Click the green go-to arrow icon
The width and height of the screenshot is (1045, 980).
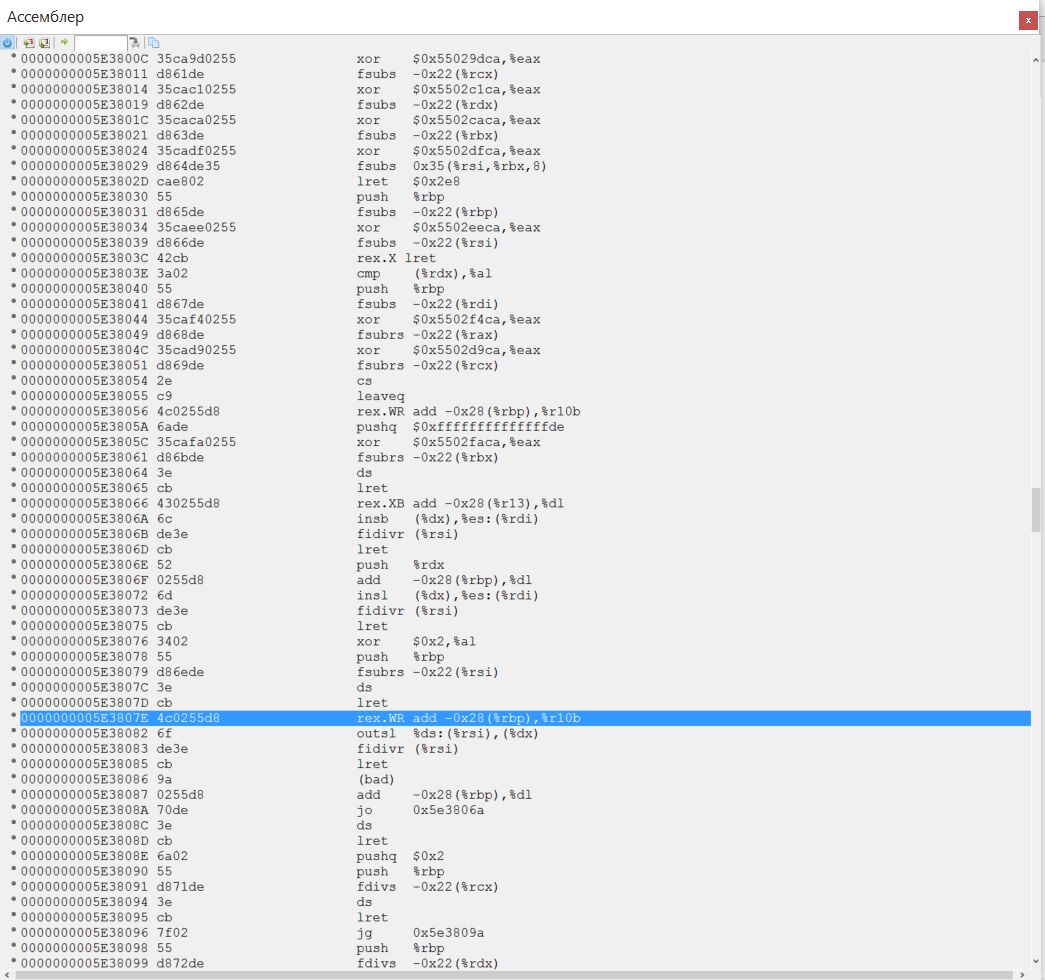click(x=64, y=43)
